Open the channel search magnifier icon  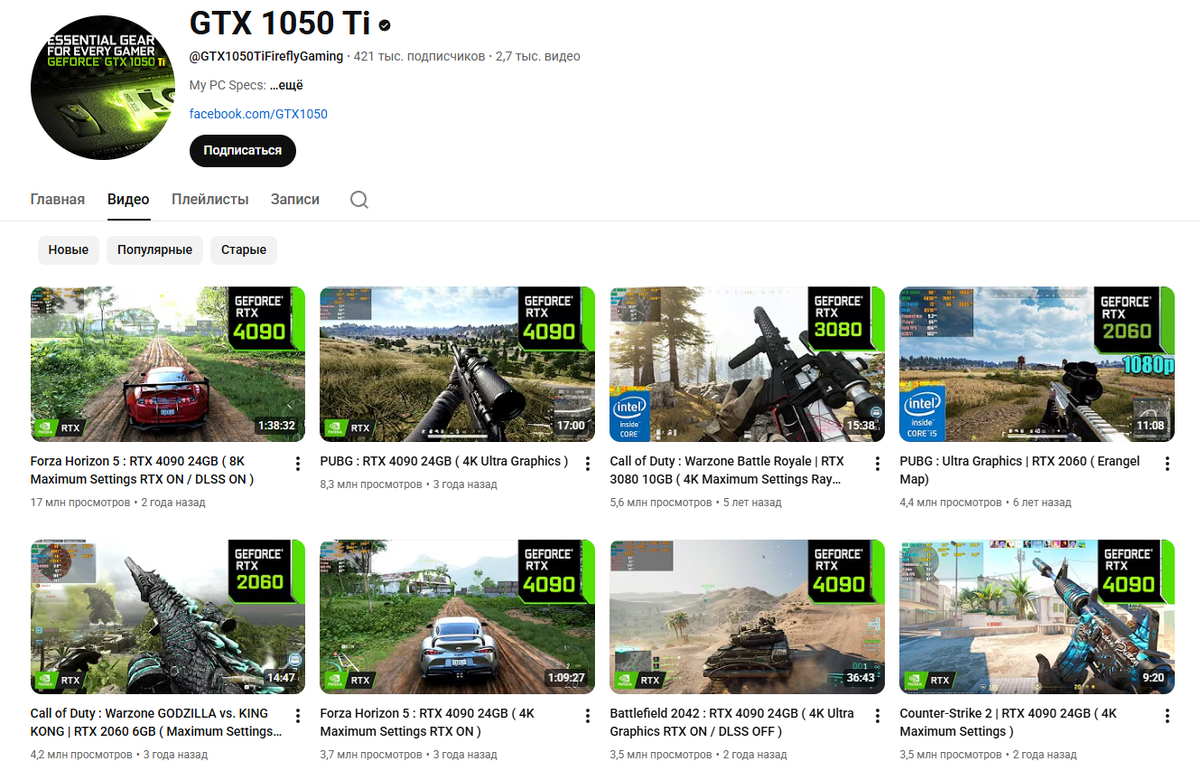coord(359,200)
